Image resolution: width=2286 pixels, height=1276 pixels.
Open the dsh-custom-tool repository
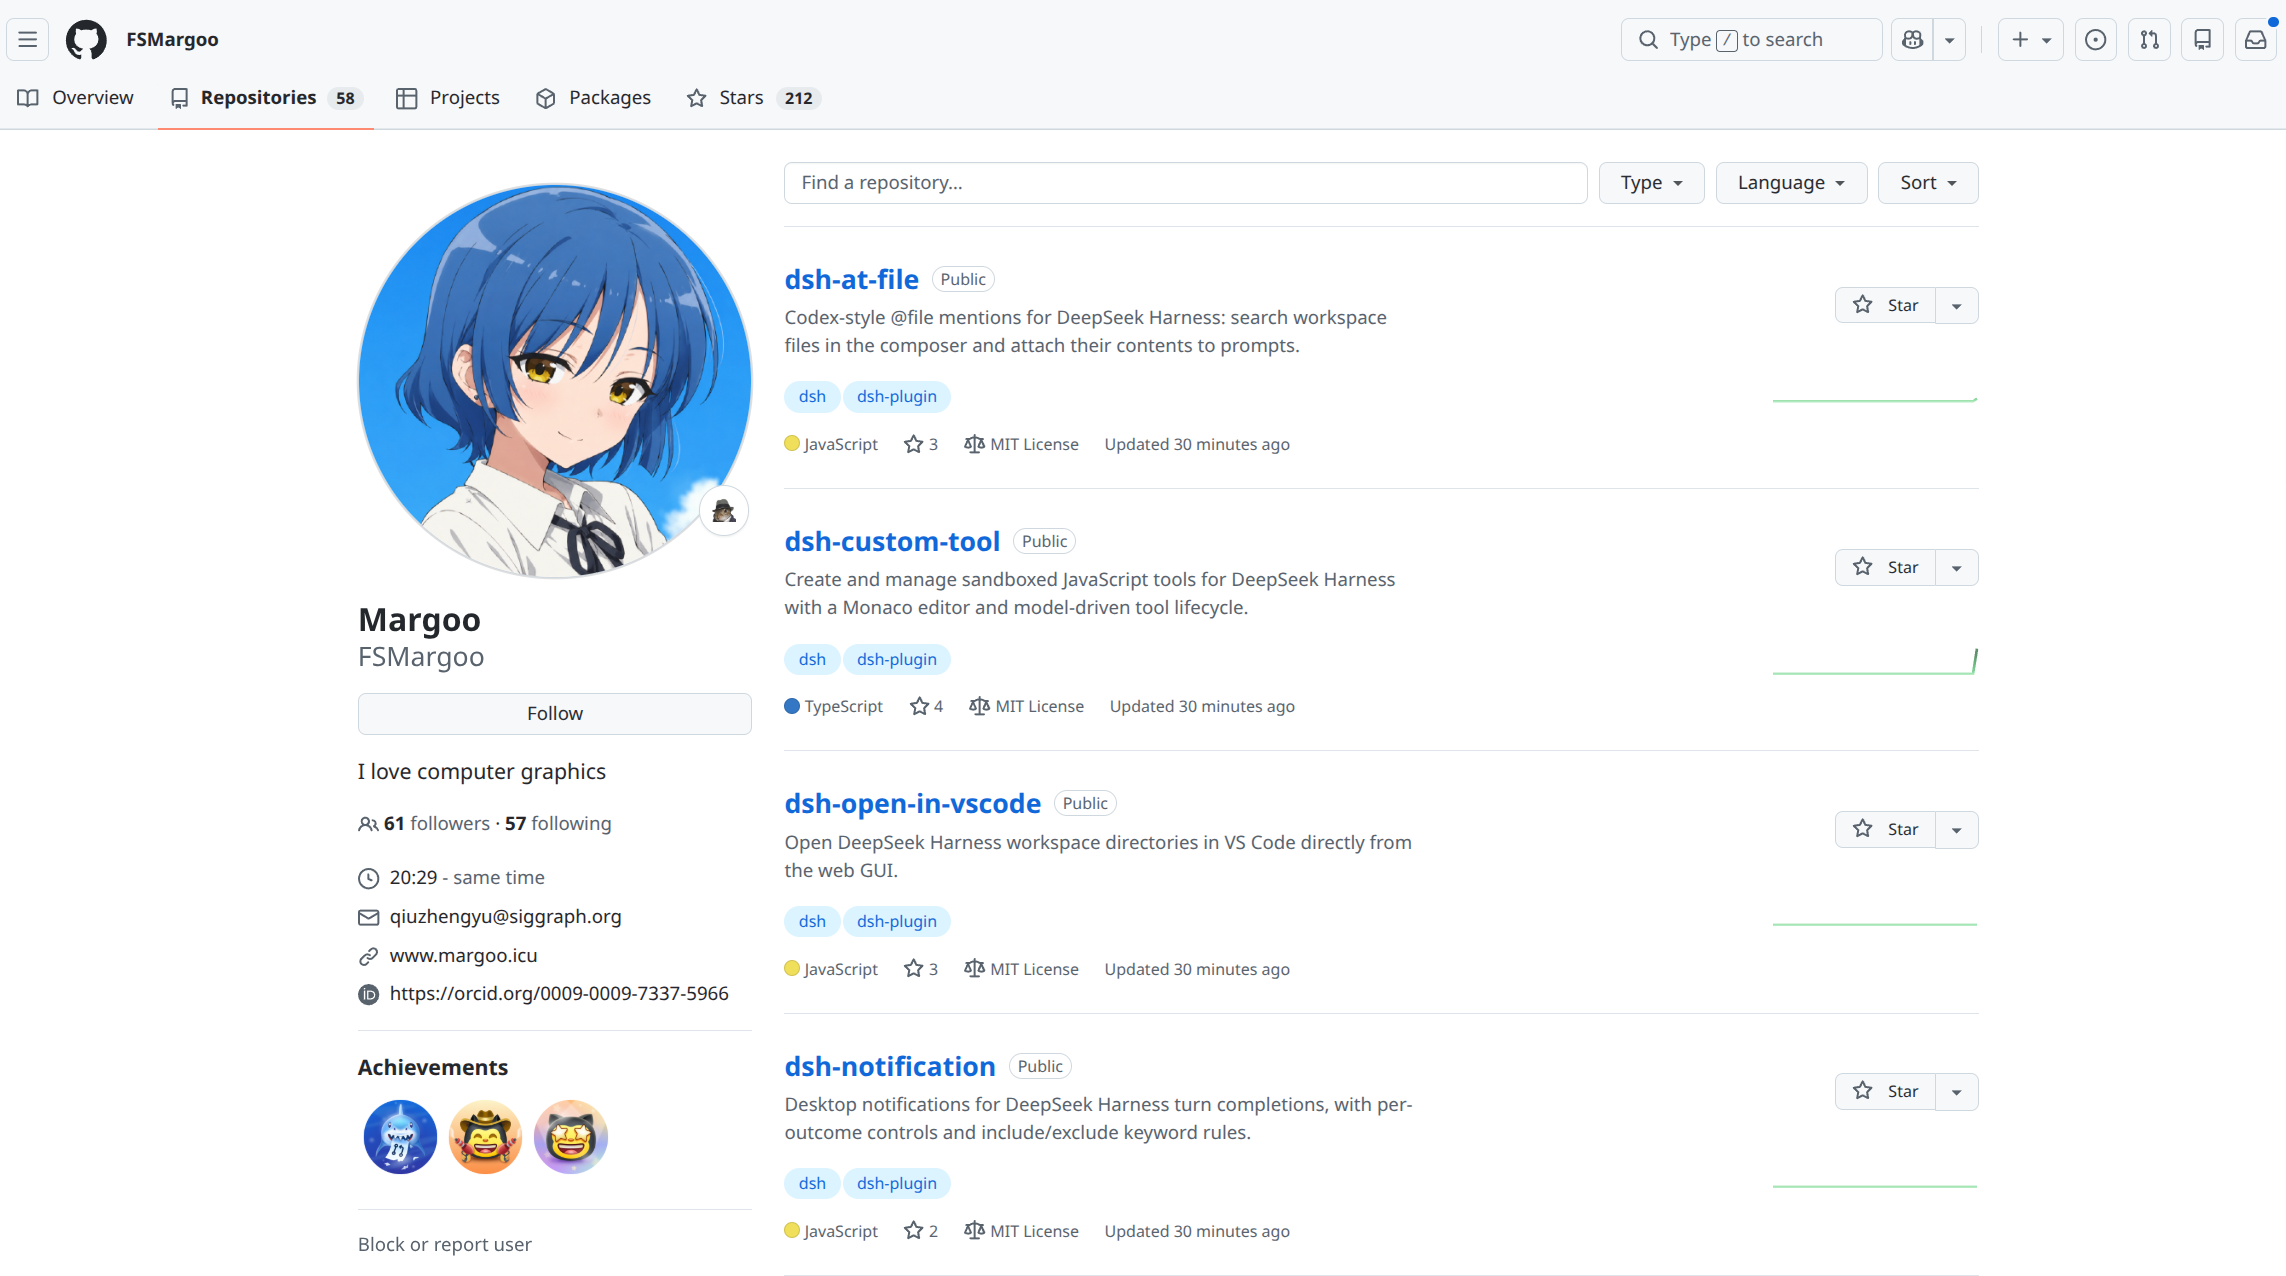pos(892,541)
